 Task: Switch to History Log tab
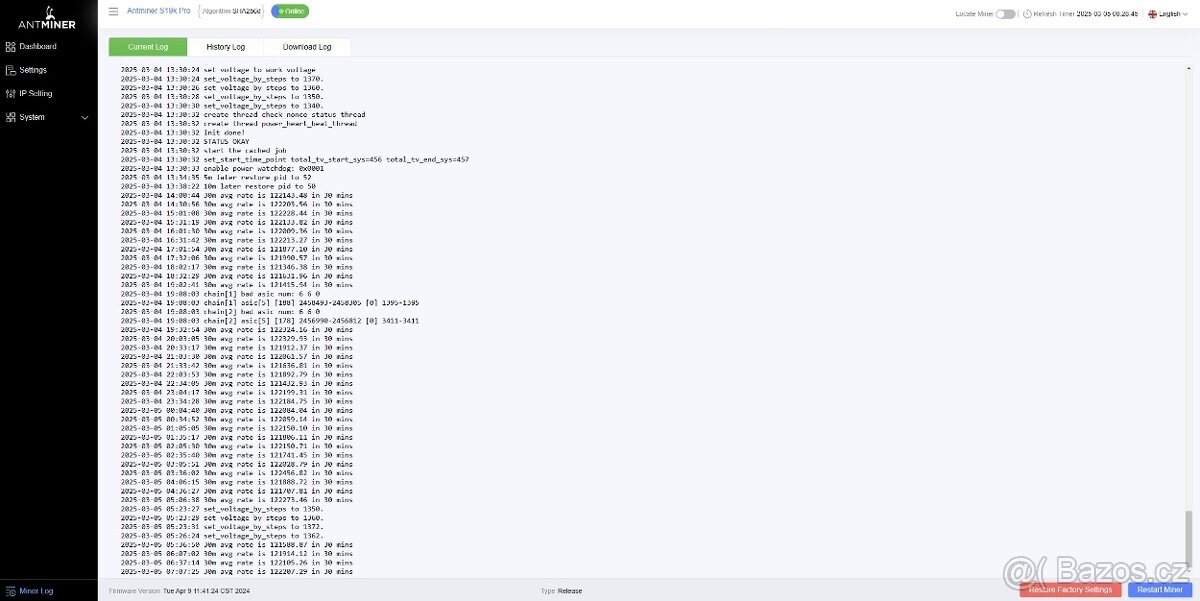[225, 47]
